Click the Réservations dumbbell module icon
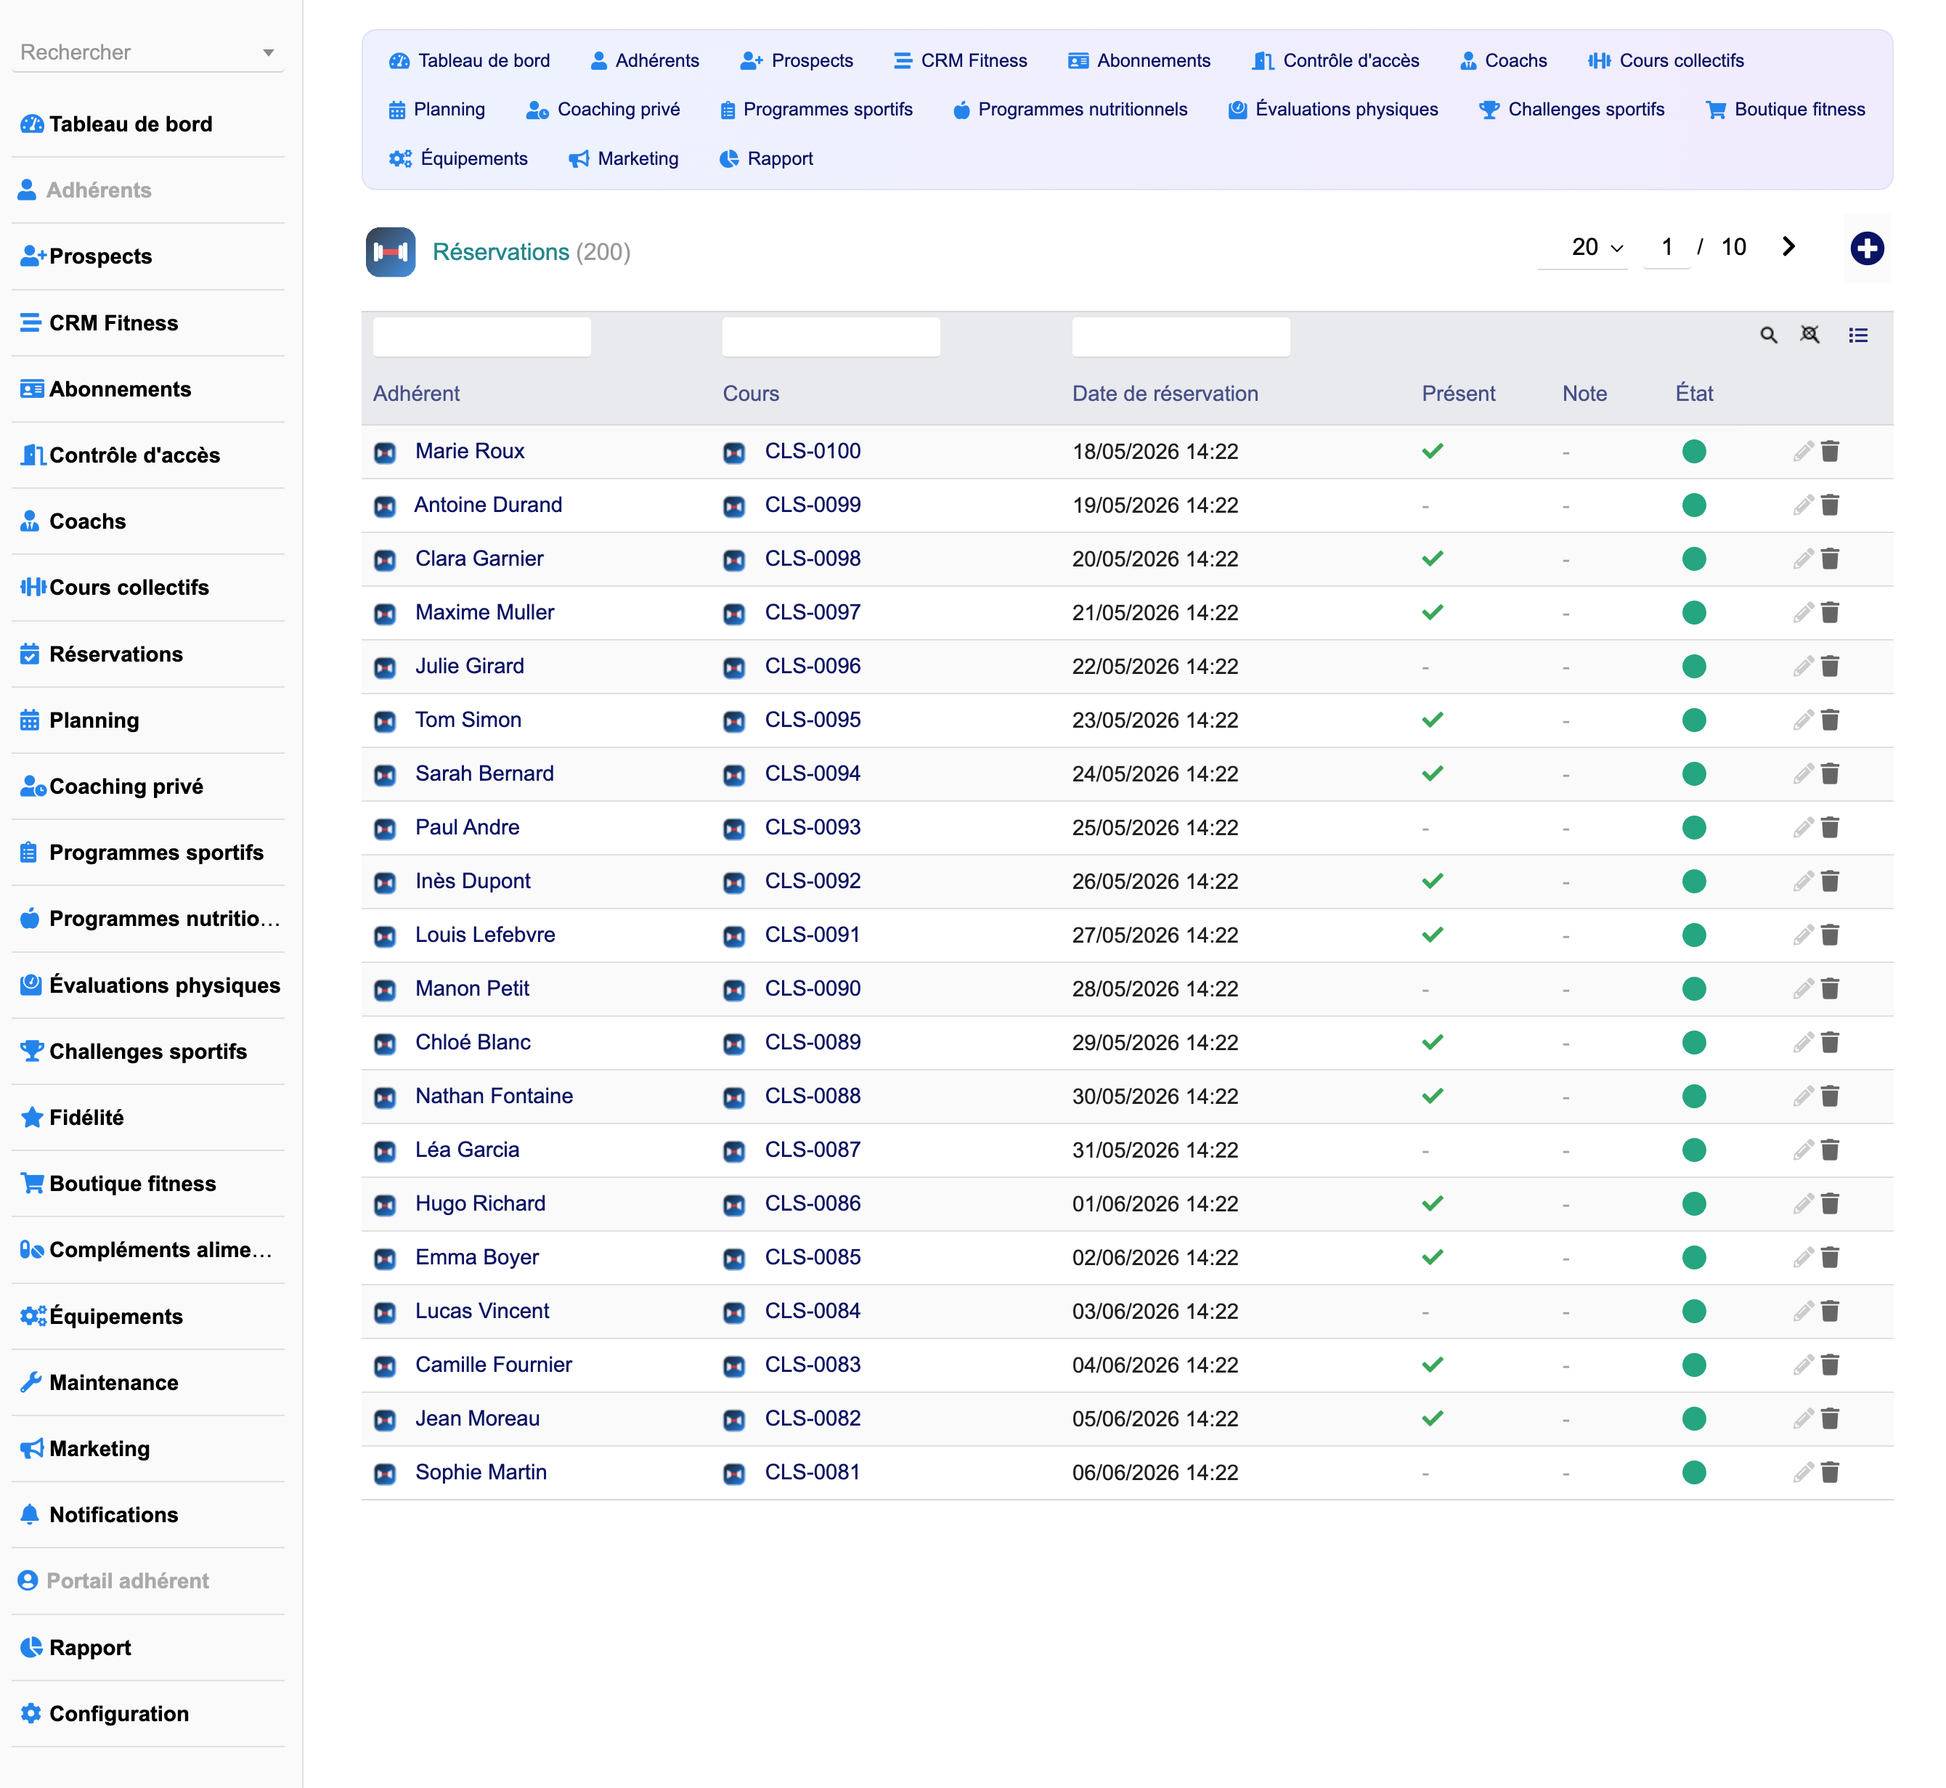1946x1788 pixels. 390,252
